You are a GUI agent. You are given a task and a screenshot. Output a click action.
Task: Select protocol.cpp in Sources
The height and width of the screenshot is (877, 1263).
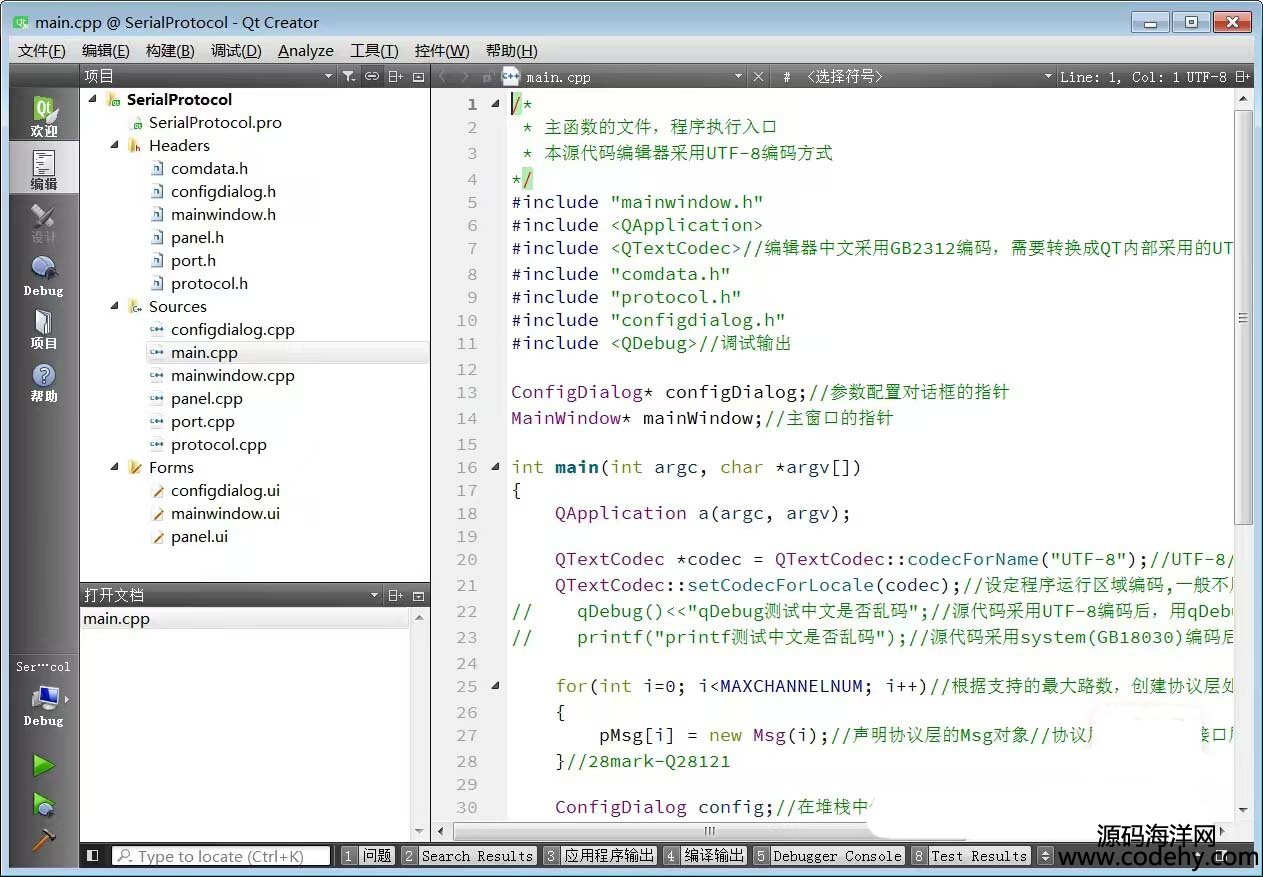218,444
